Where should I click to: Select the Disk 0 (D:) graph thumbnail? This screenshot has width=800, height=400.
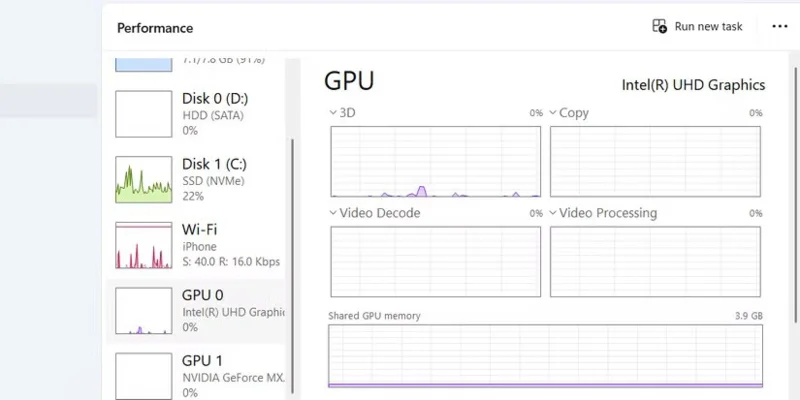[x=144, y=114]
